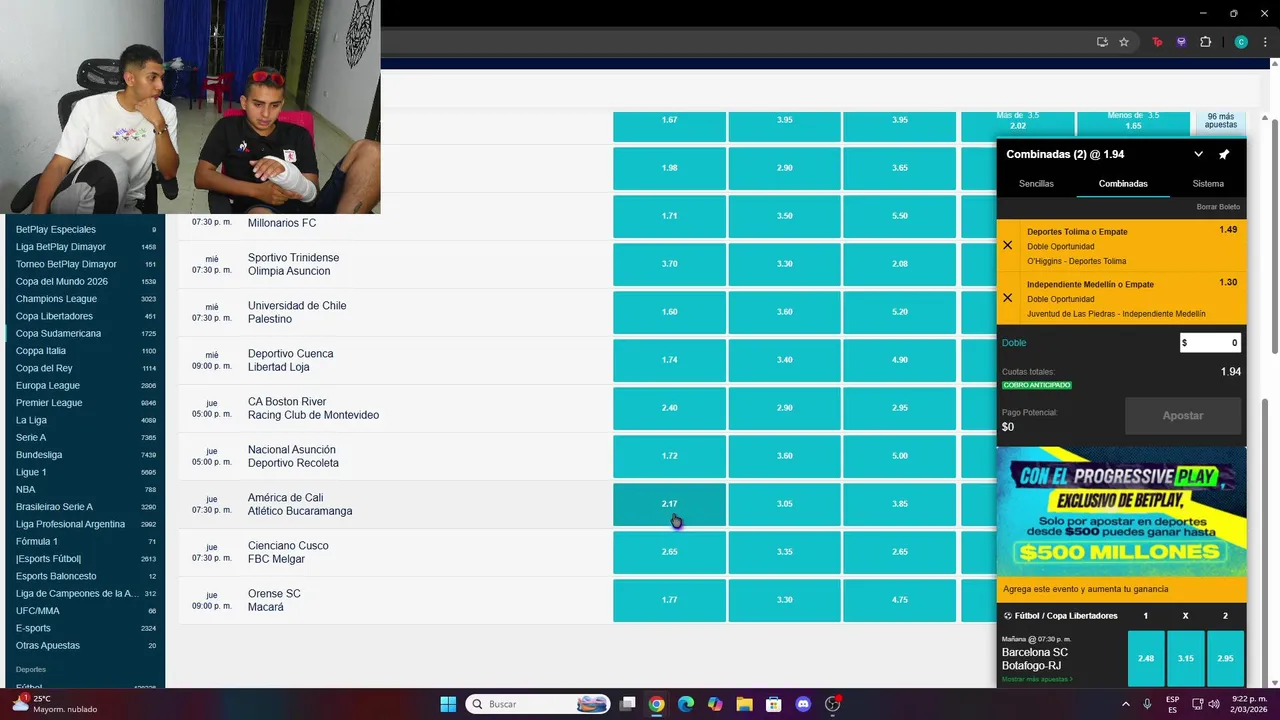Collapse the Combinadas bet slip chevron

1198,154
